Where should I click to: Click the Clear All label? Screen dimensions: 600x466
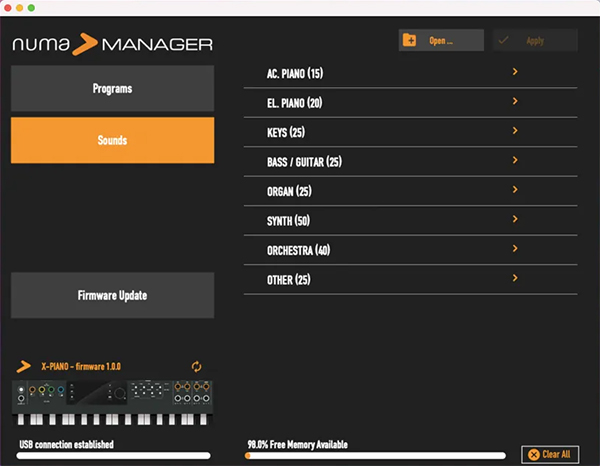[556, 454]
